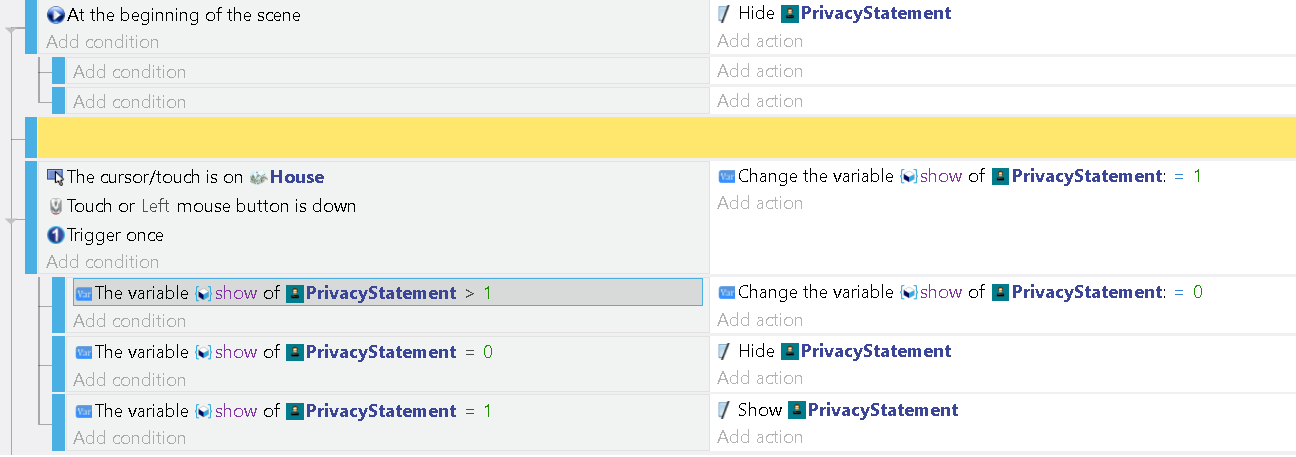Click 'Add action' under the first 'Hide PrivacyStatement'
Viewport: 1296px width, 457px height.
coord(760,41)
